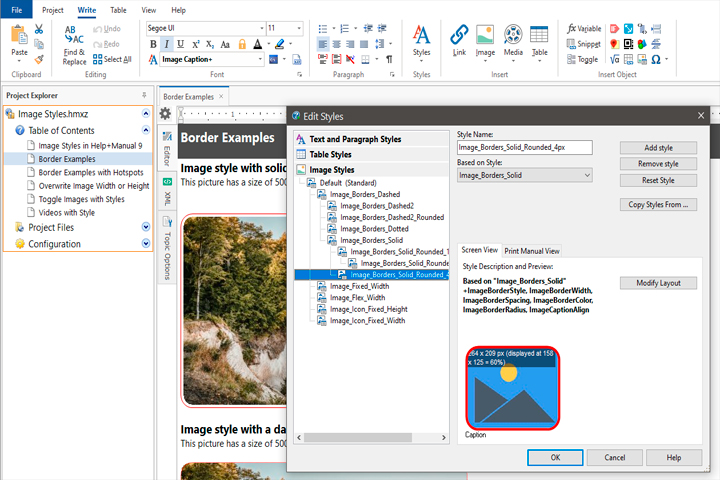Insert special character with Omega icon

(656, 59)
